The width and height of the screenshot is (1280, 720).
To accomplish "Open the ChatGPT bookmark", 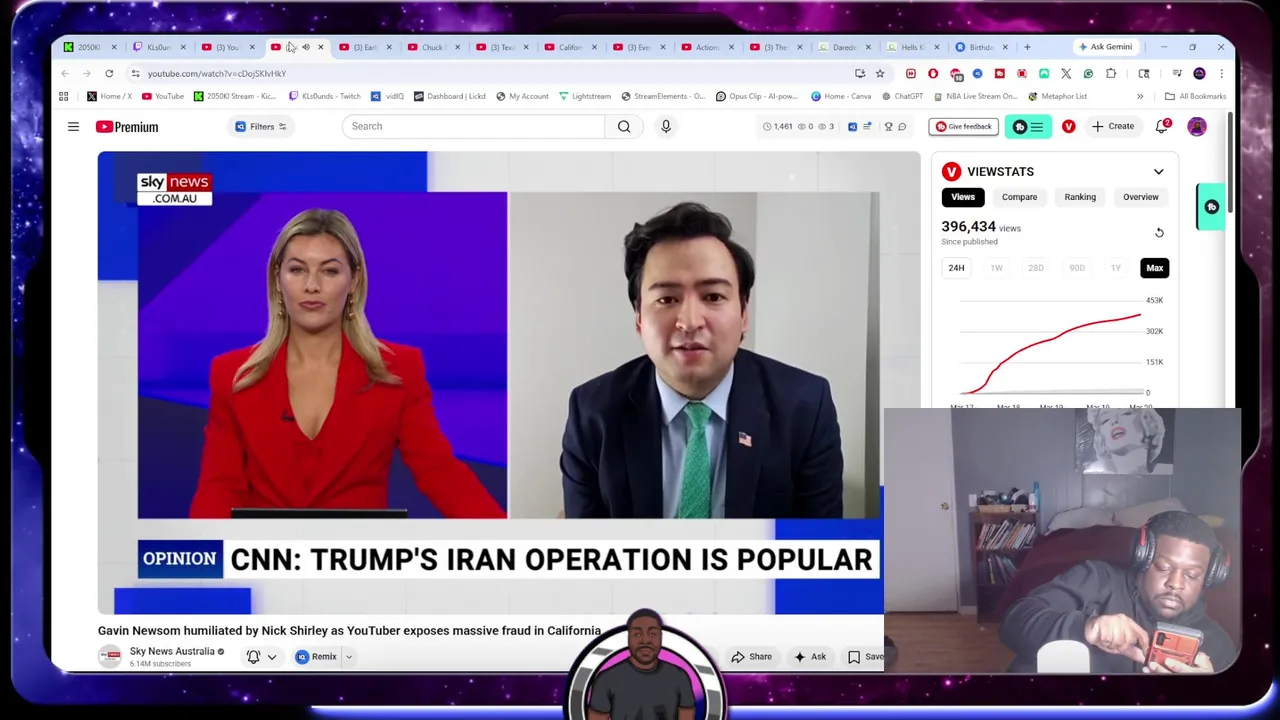I will pos(902,96).
